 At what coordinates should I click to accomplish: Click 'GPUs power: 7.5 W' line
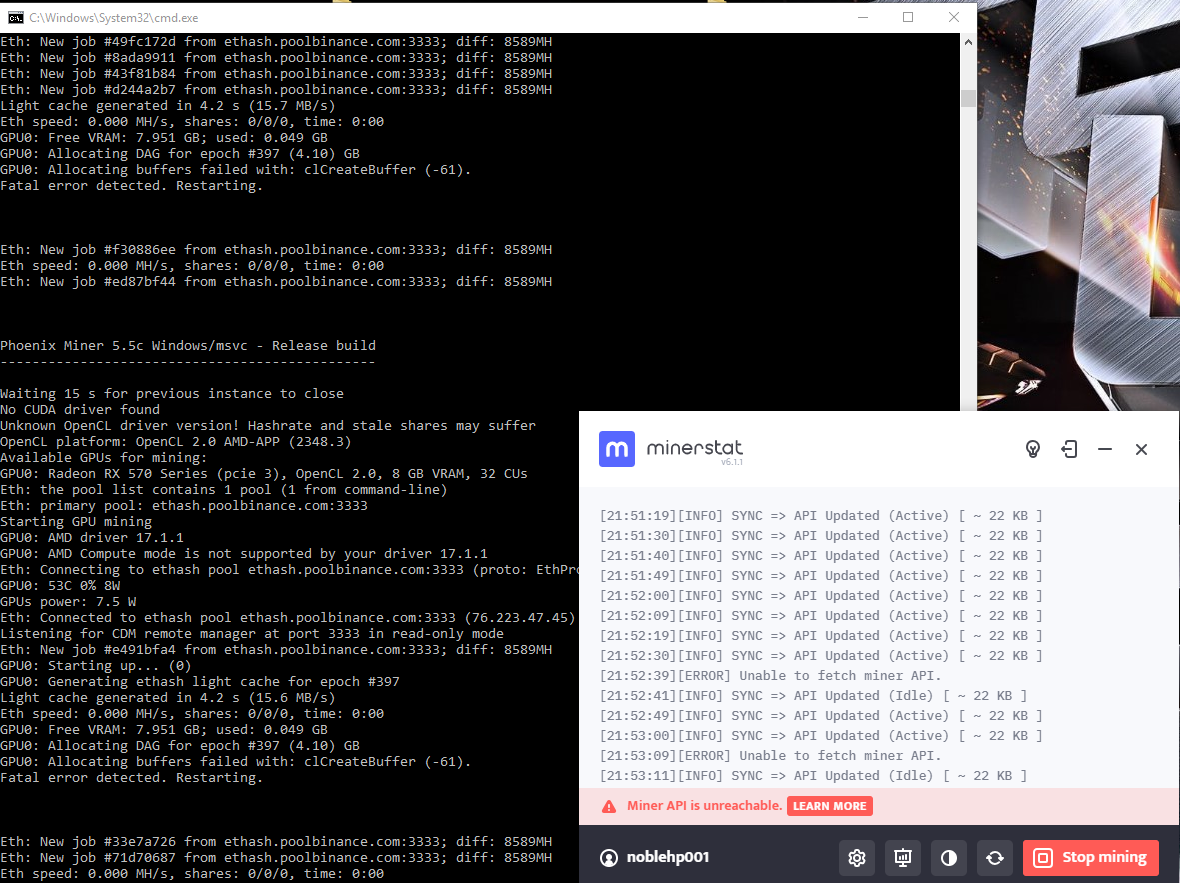(x=68, y=601)
